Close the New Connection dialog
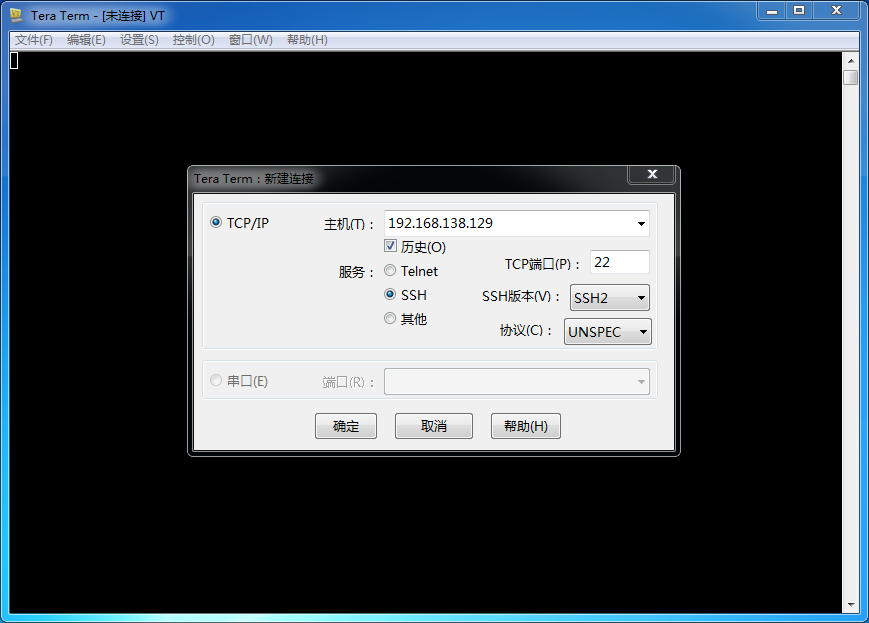The width and height of the screenshot is (869, 623). (x=652, y=174)
